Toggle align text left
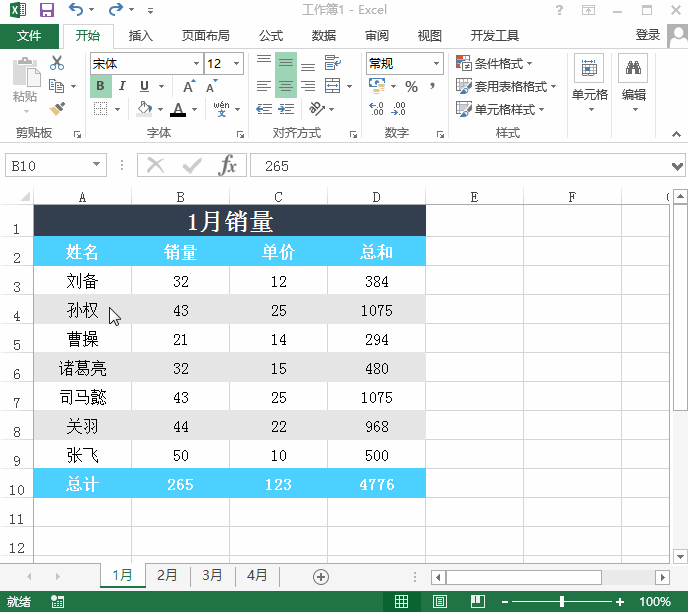Image resolution: width=688 pixels, height=612 pixels. [x=264, y=86]
